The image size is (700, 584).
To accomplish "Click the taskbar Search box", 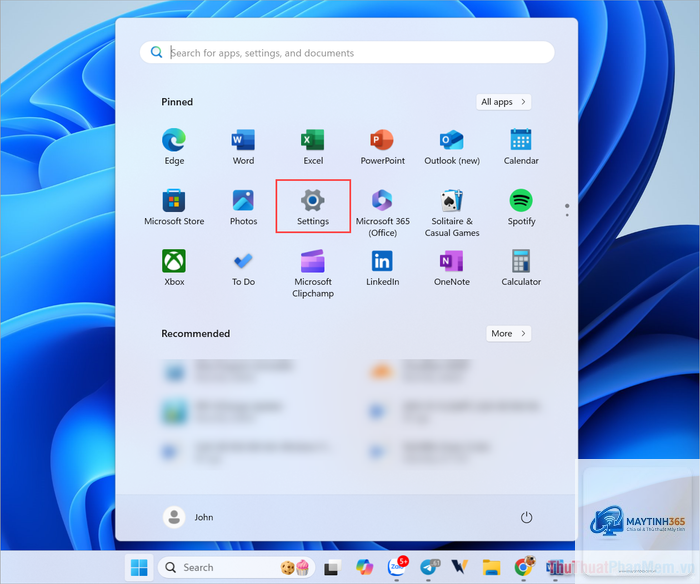I will coord(237,567).
